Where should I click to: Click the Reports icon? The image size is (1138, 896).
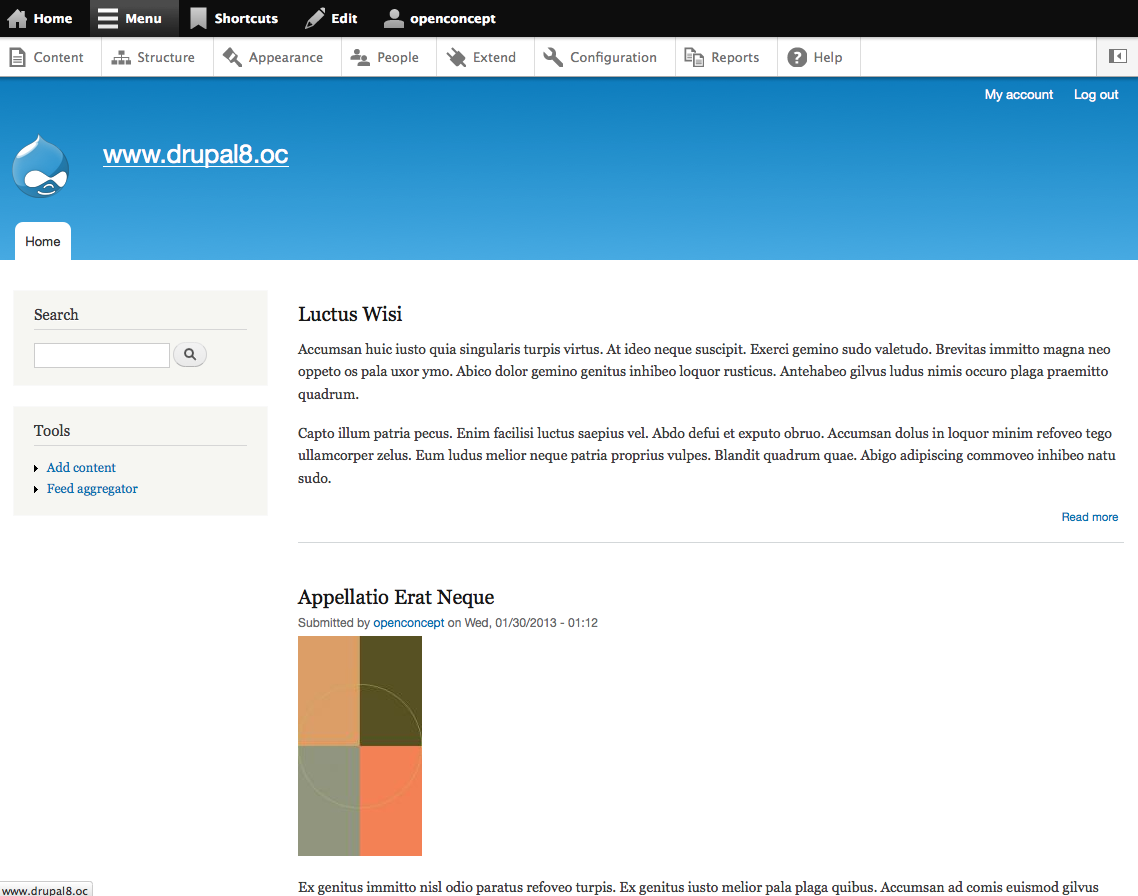click(x=693, y=57)
